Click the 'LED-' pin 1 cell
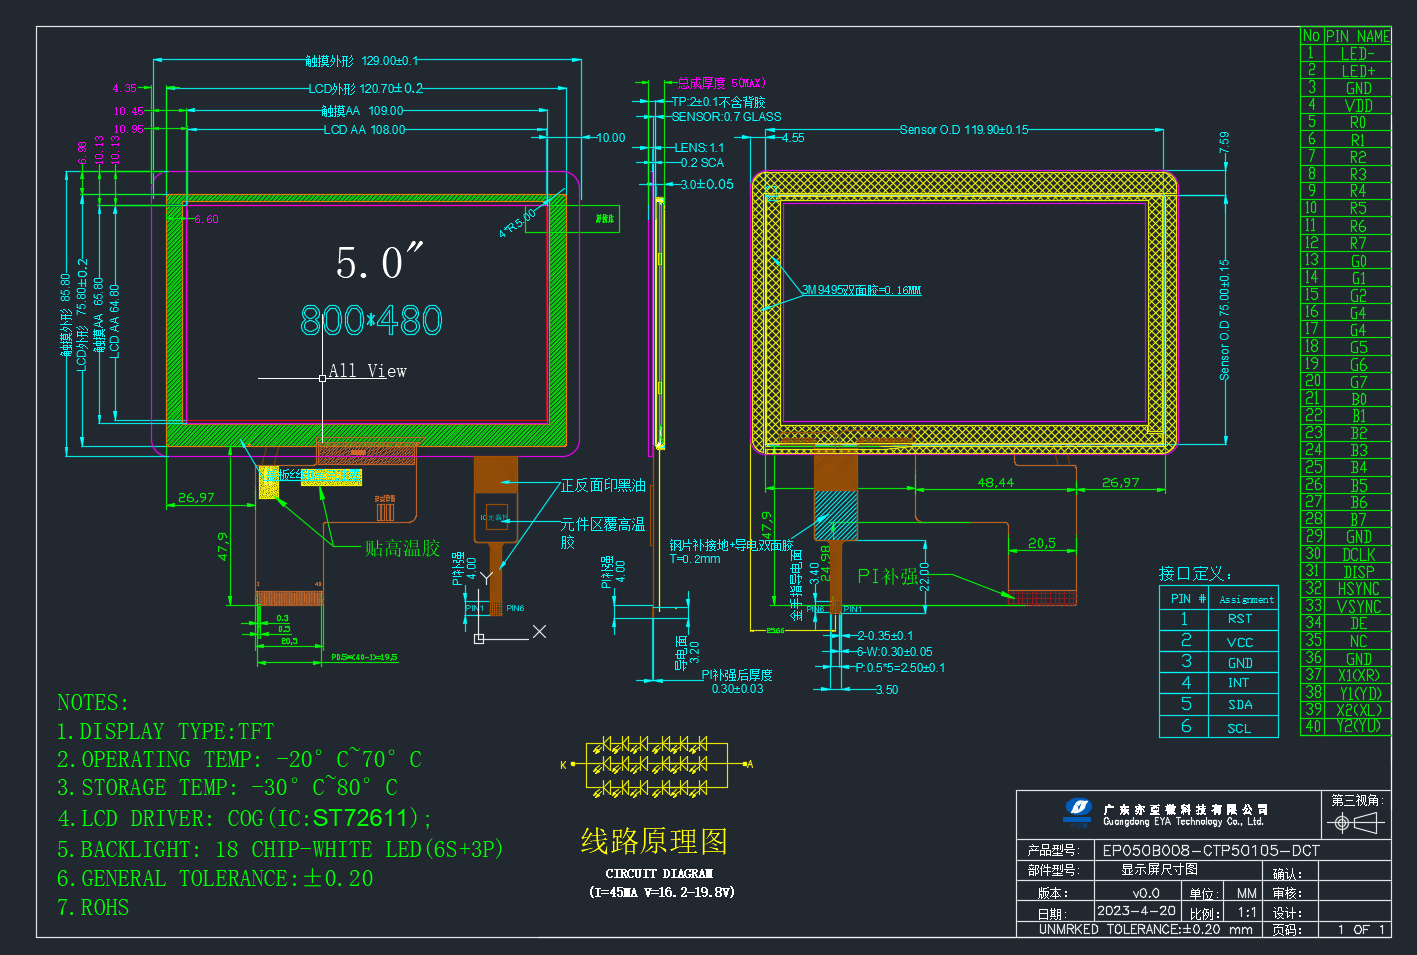 tap(1358, 54)
